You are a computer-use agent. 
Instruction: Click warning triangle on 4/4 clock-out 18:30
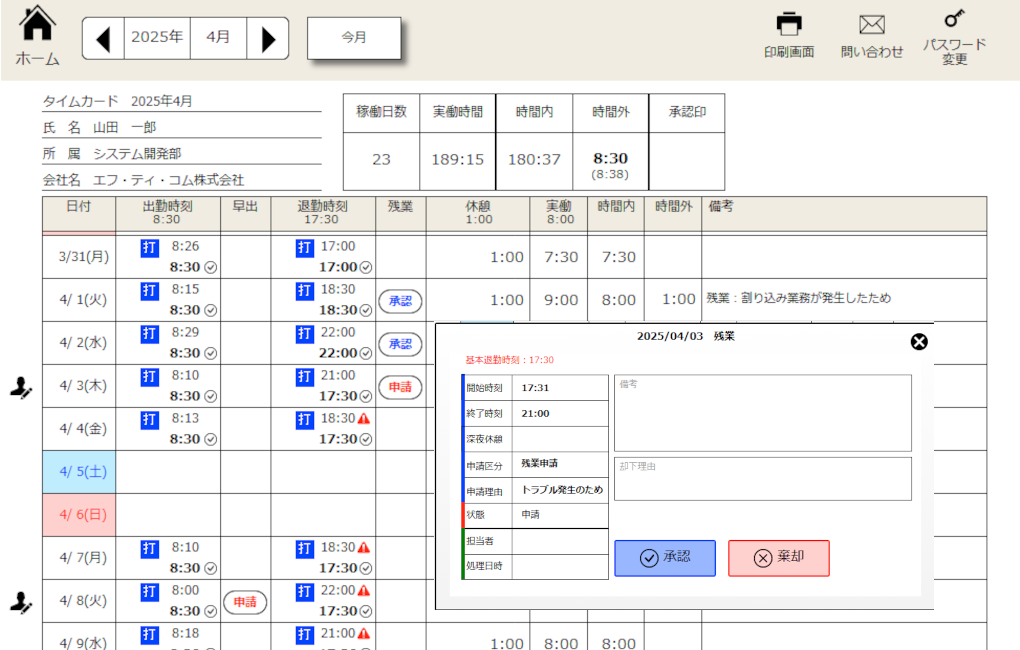pos(364,418)
